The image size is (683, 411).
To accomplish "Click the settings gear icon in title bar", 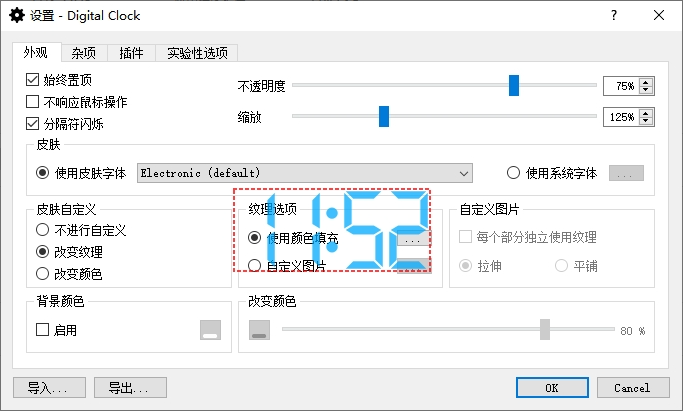I will tap(17, 15).
